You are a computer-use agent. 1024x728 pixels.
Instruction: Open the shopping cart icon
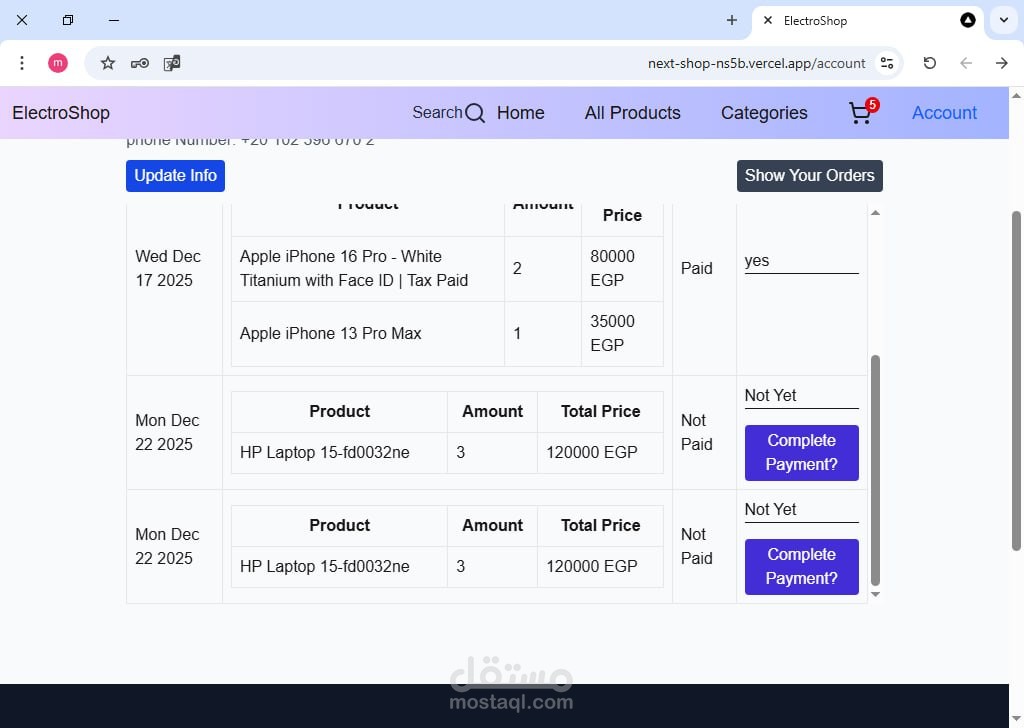coord(859,114)
